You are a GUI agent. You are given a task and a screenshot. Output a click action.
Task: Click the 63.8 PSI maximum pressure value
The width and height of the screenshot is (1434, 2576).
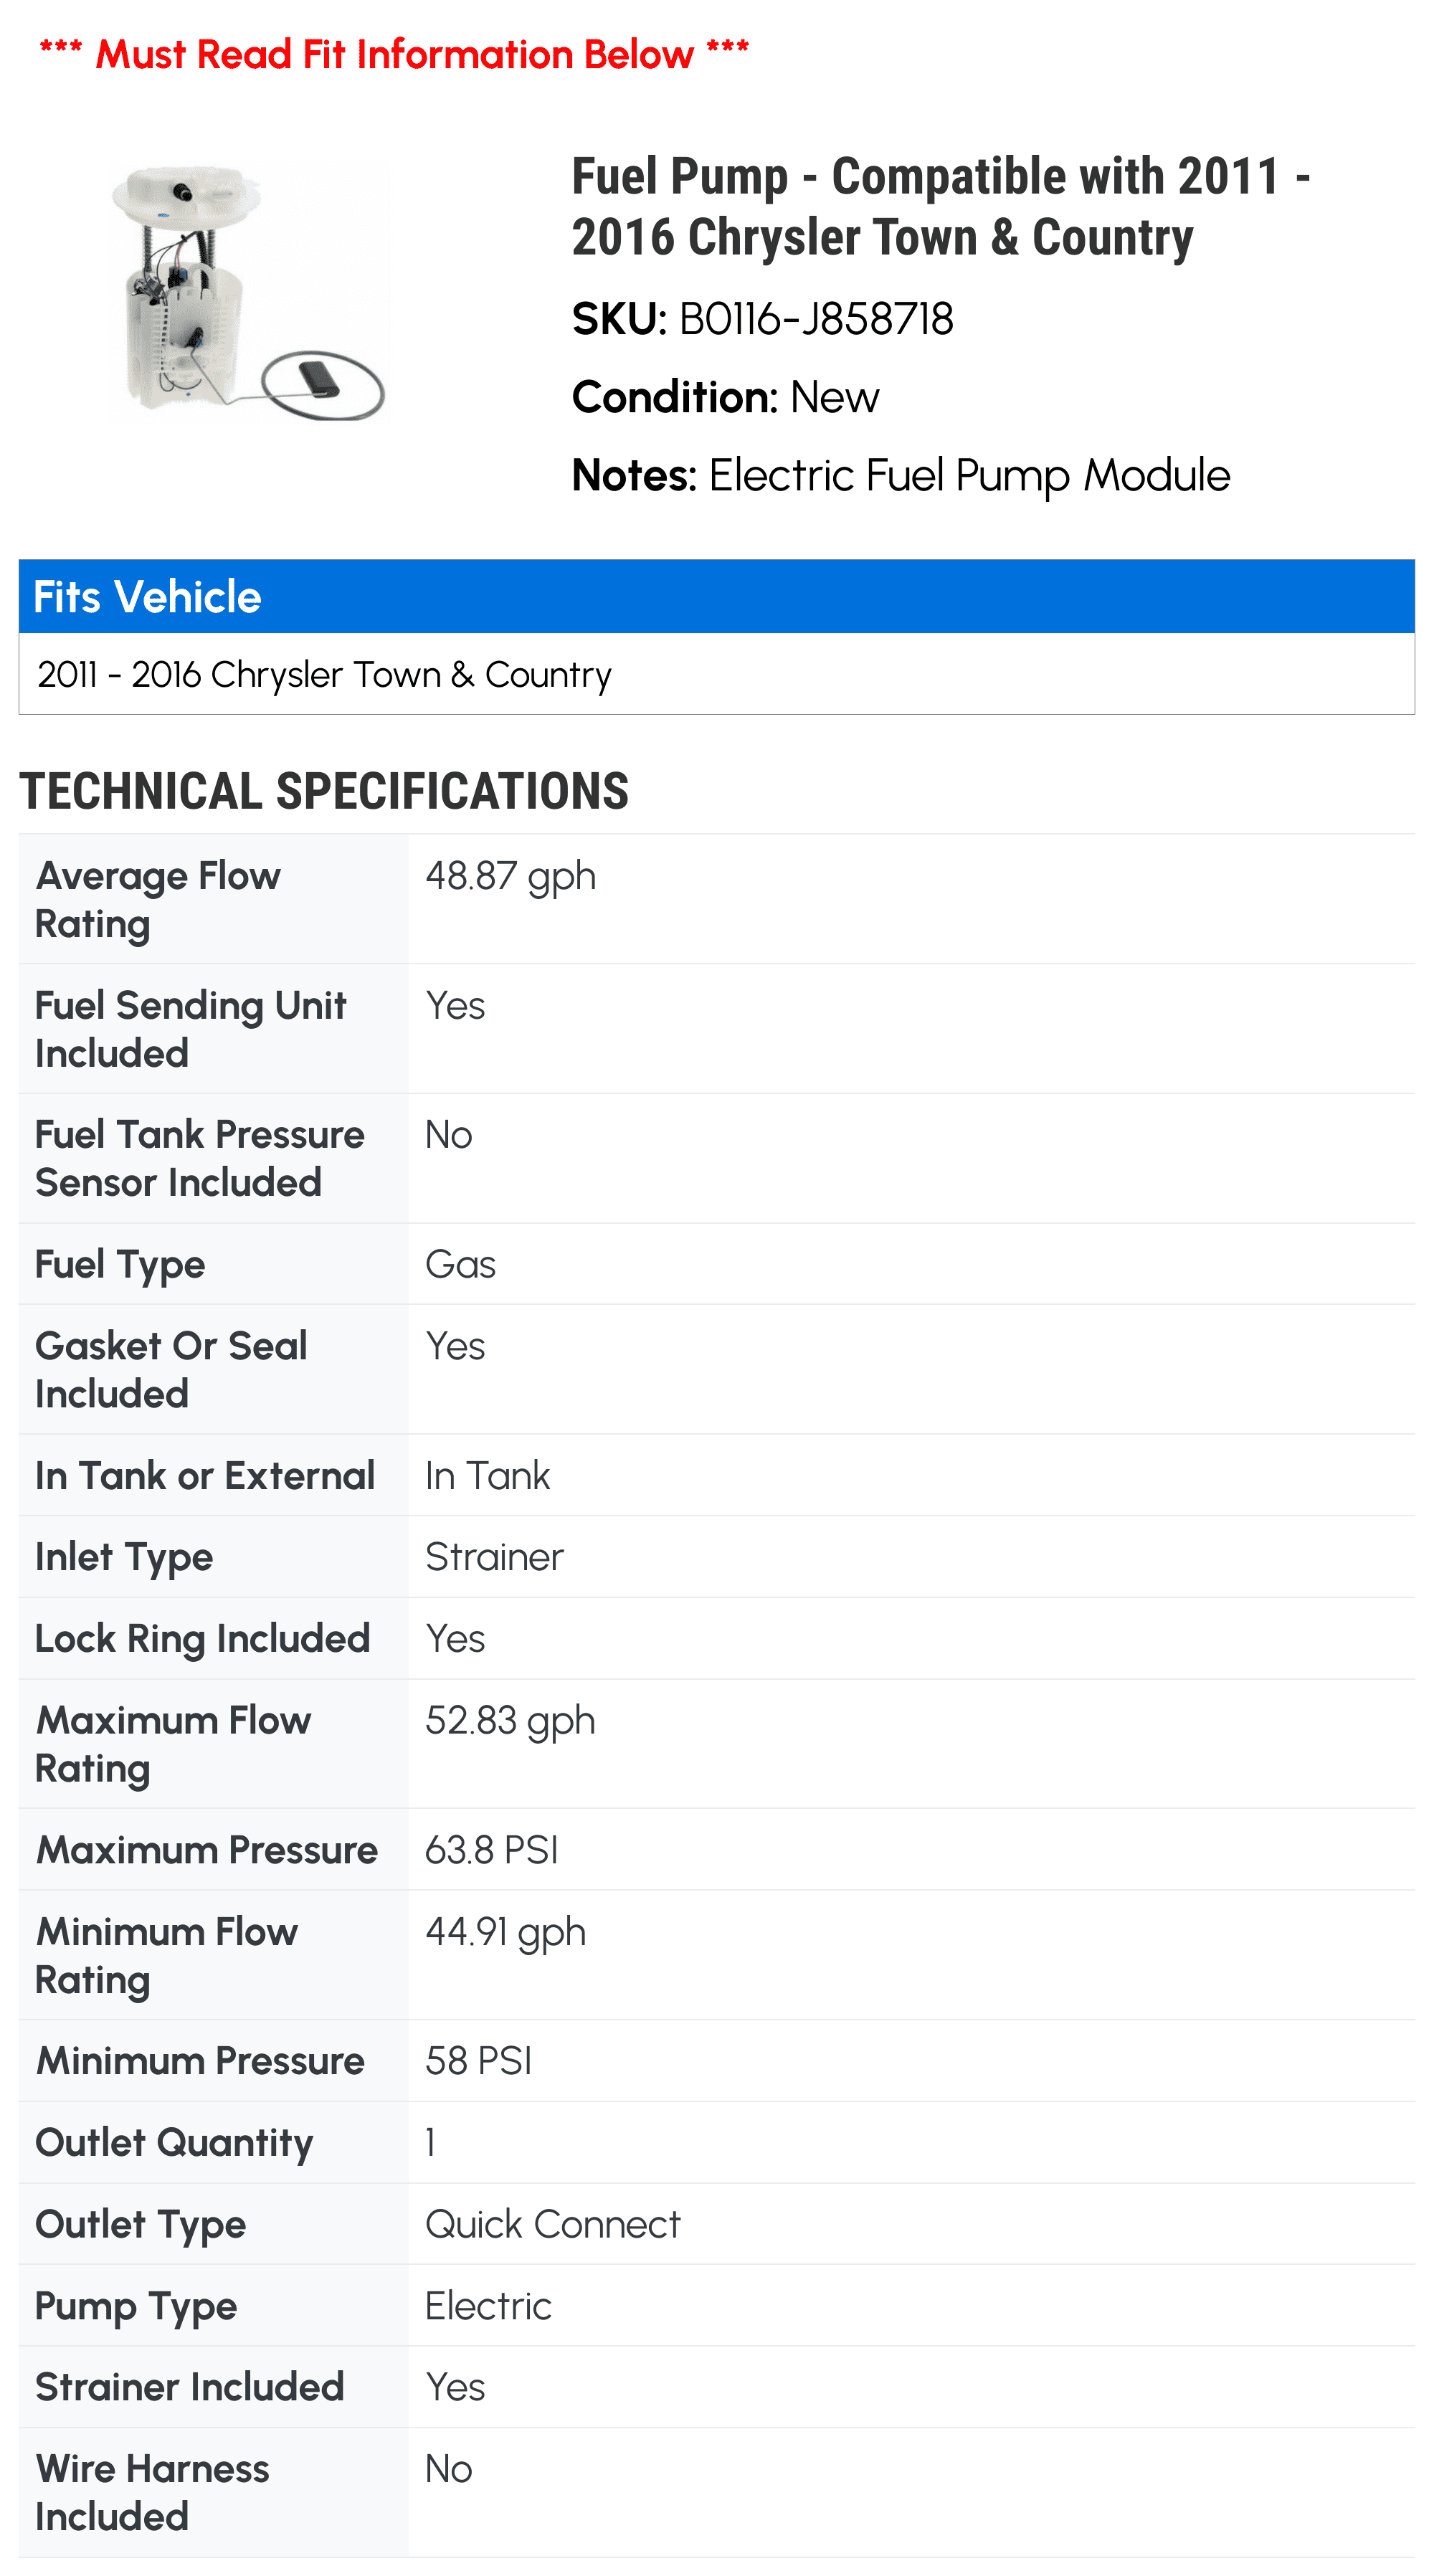pyautogui.click(x=491, y=1850)
